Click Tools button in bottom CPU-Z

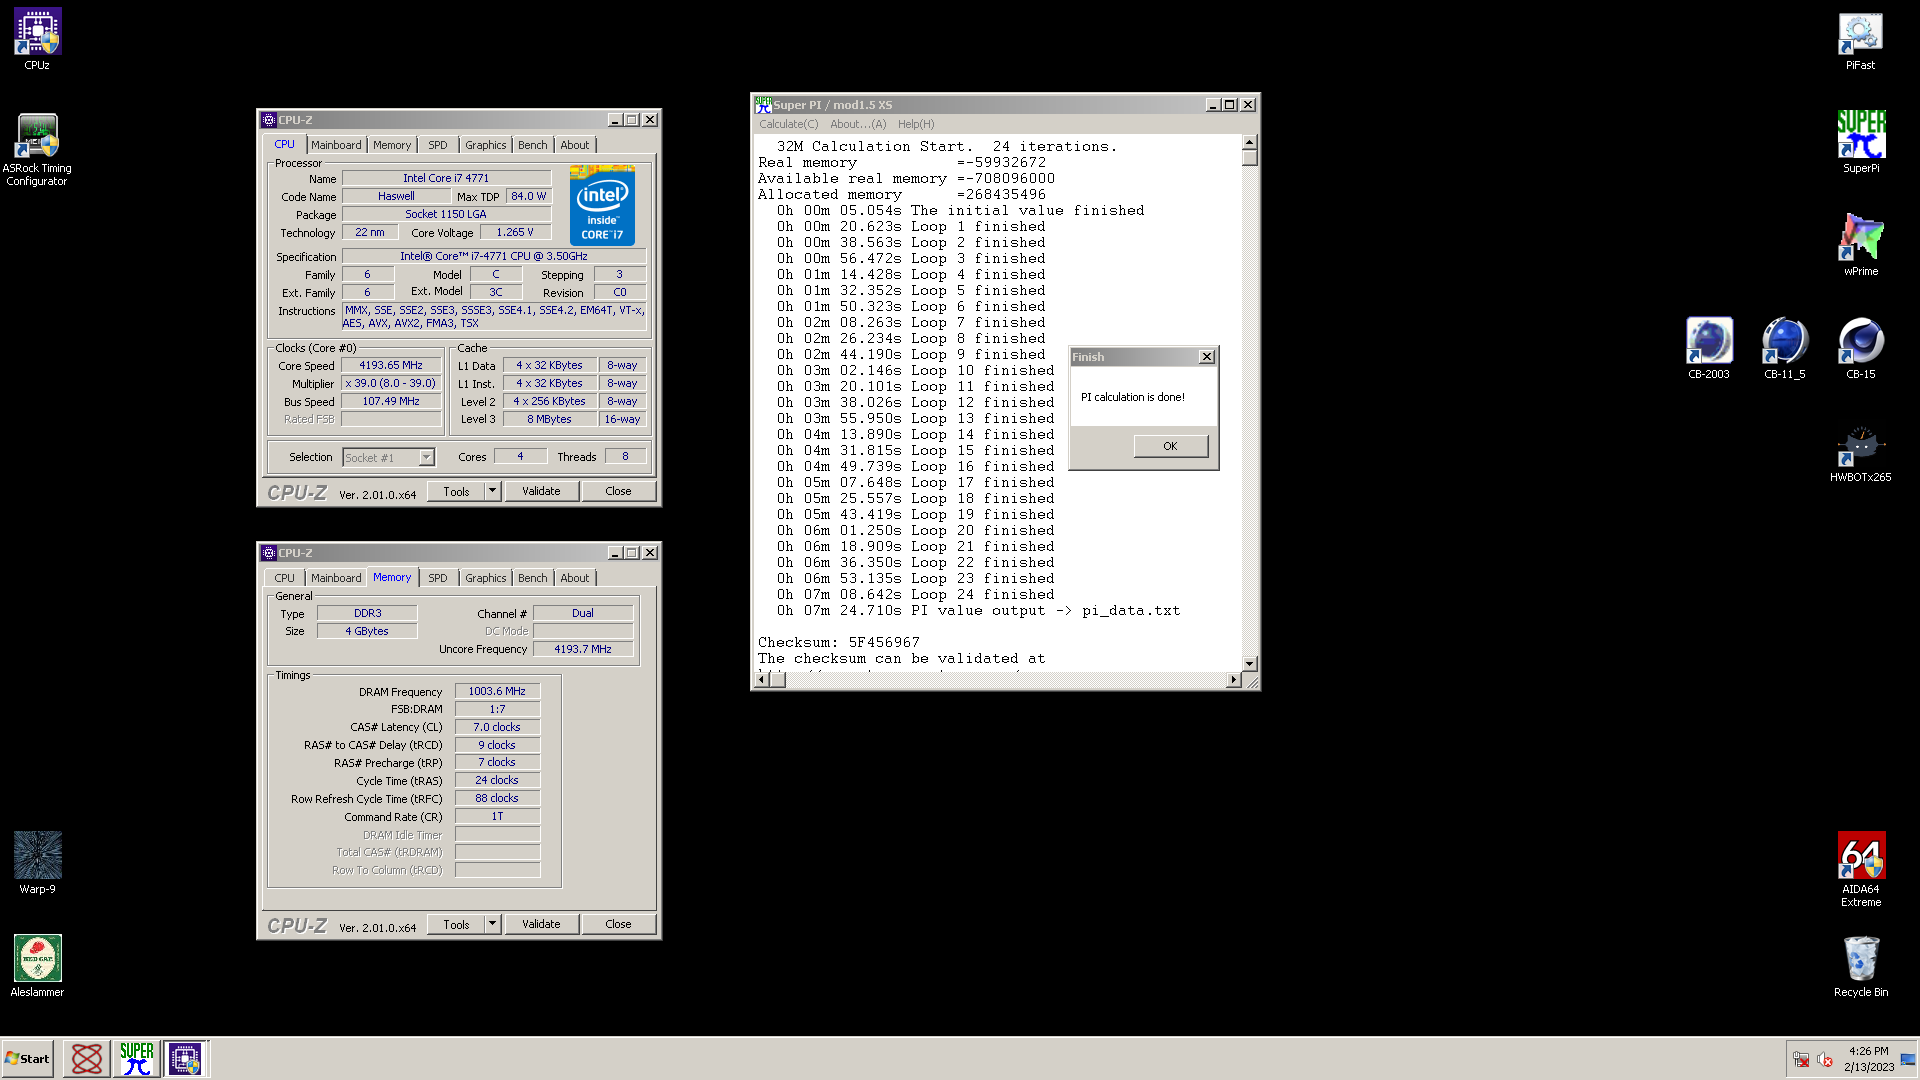click(457, 924)
